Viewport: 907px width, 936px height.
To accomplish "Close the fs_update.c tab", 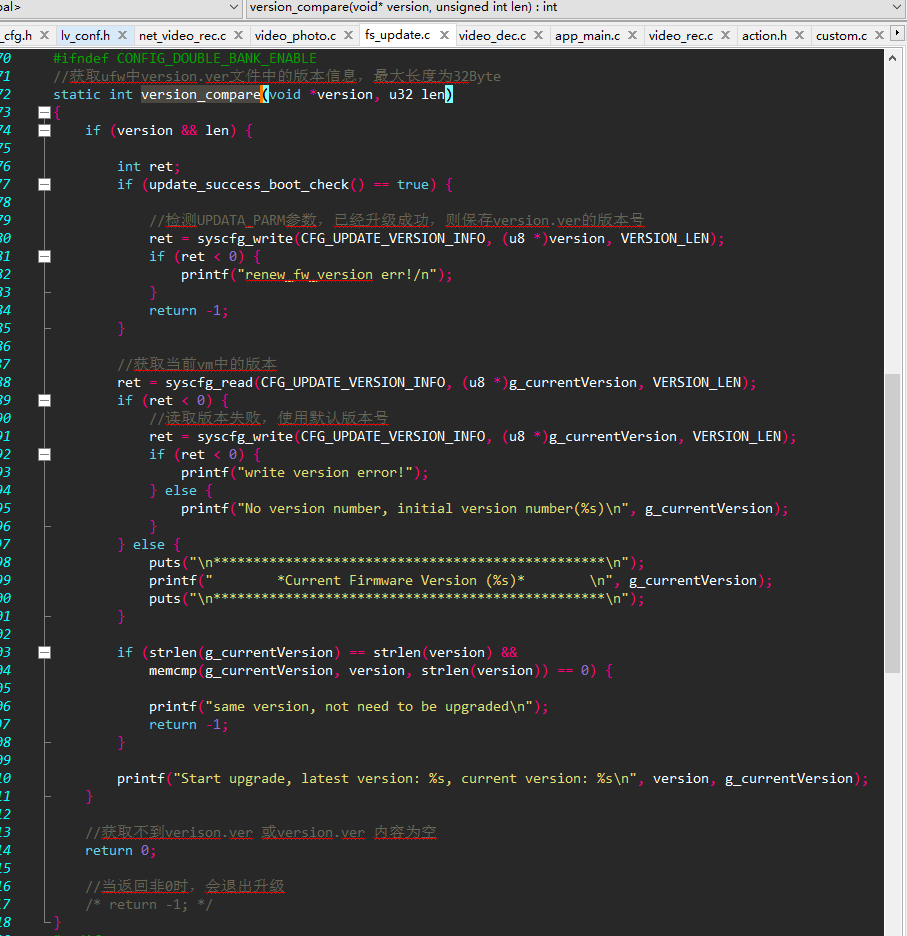I will pyautogui.click(x=444, y=35).
